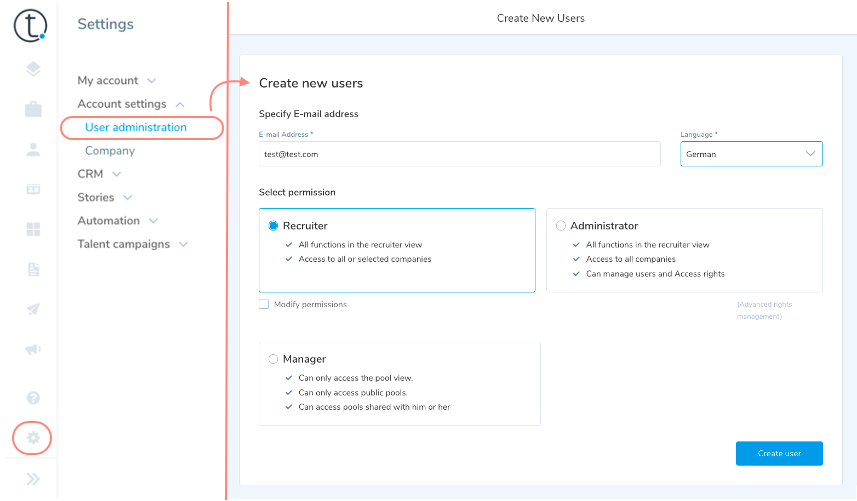Click the Talention logo icon
Image resolution: width=857 pixels, height=501 pixels.
coord(30,25)
